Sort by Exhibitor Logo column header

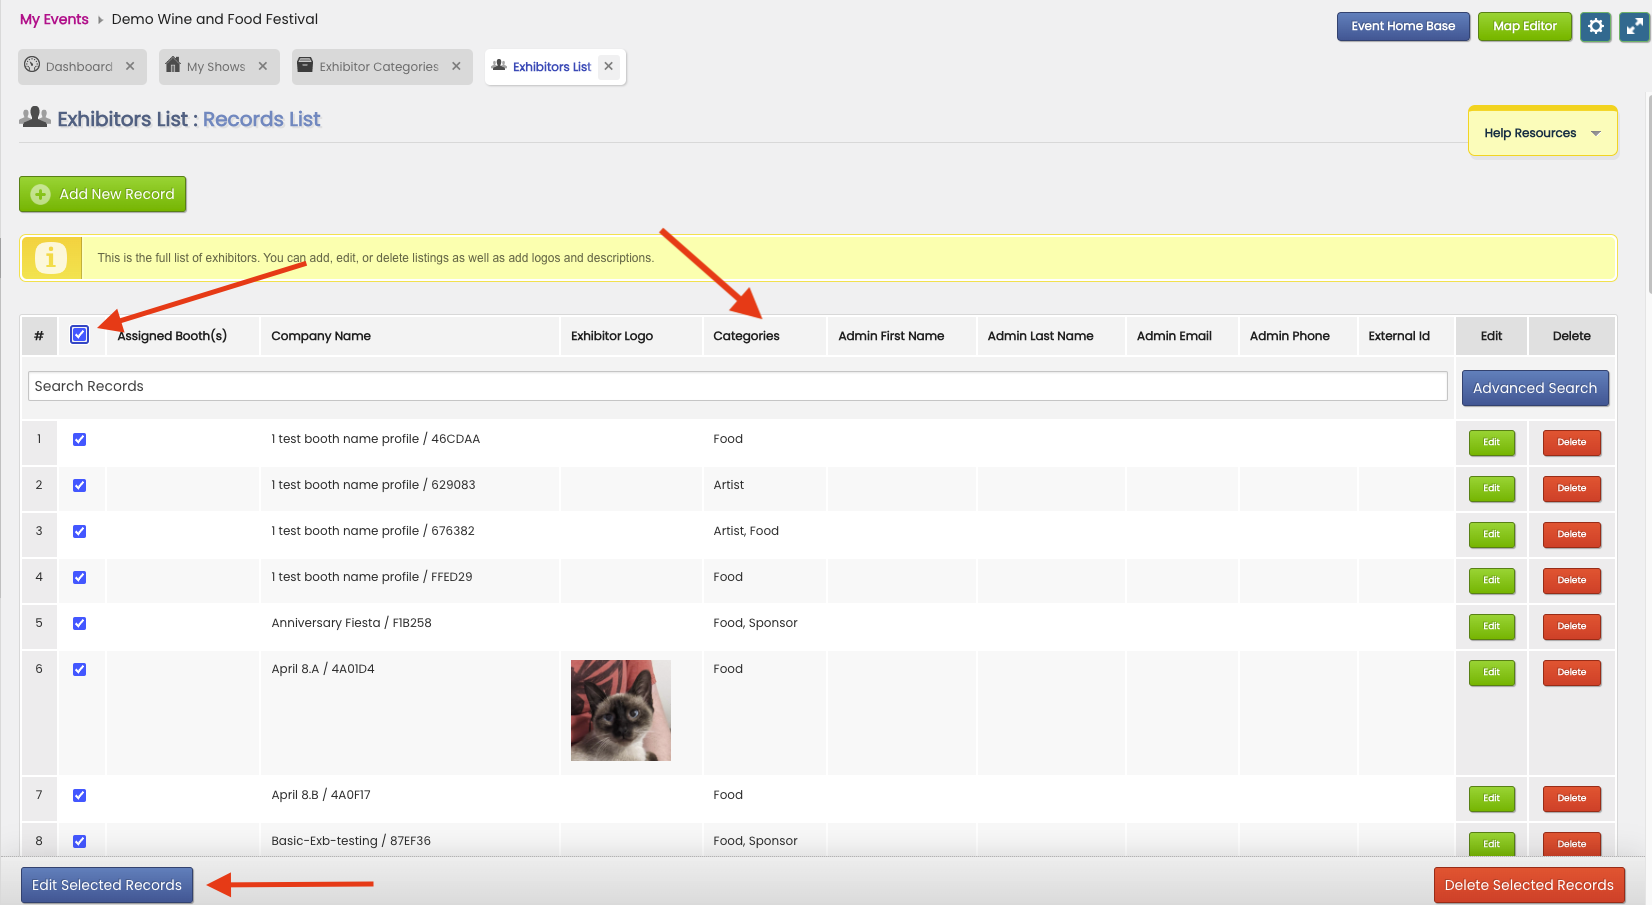pos(612,336)
